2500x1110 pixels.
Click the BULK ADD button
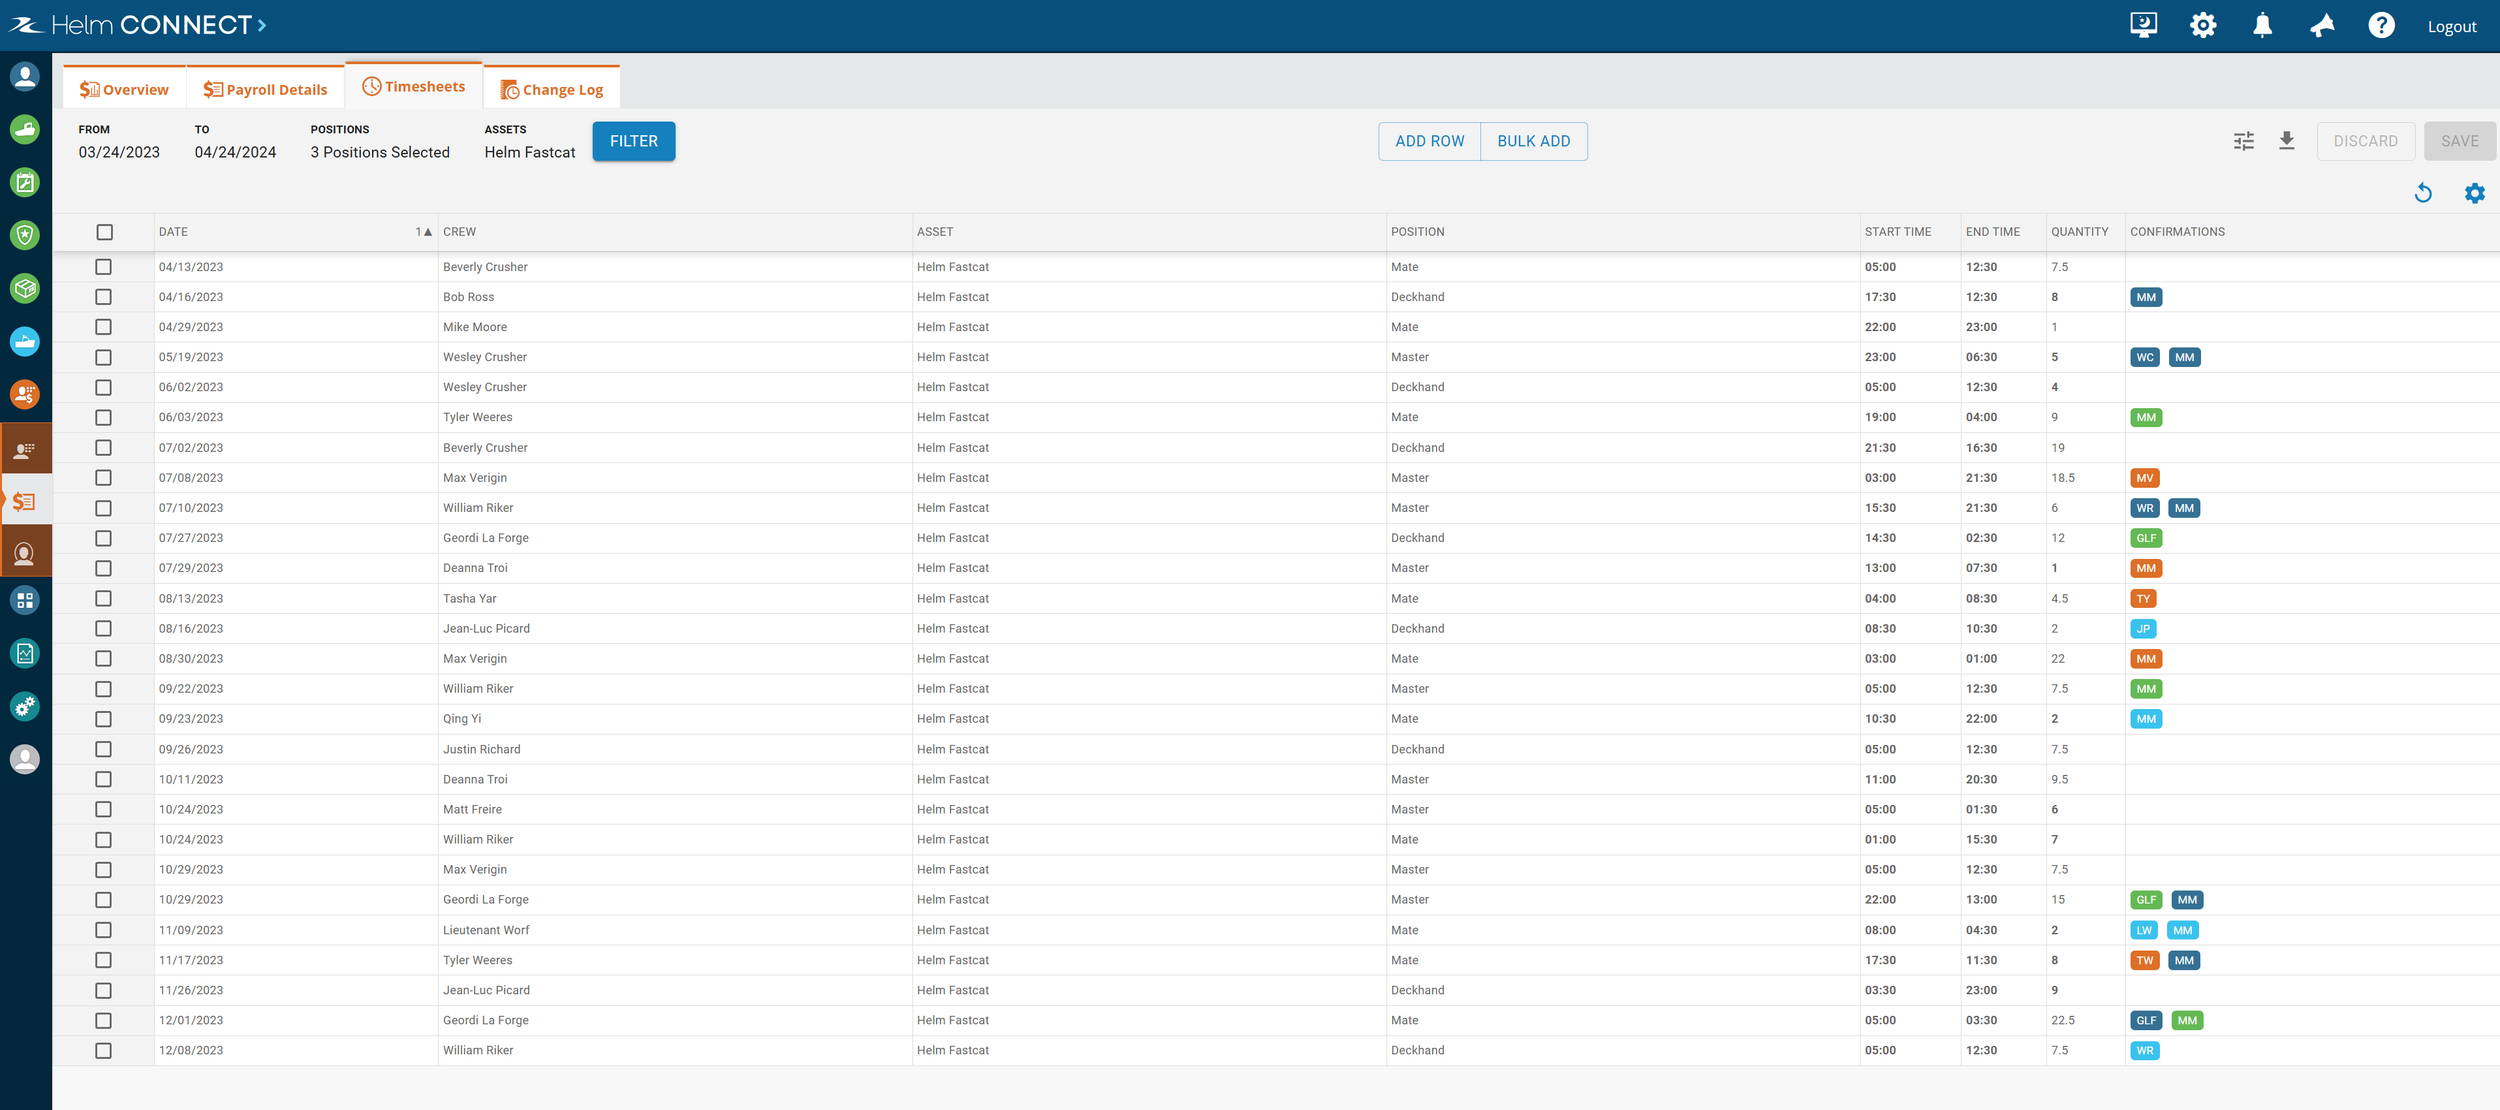[1533, 141]
